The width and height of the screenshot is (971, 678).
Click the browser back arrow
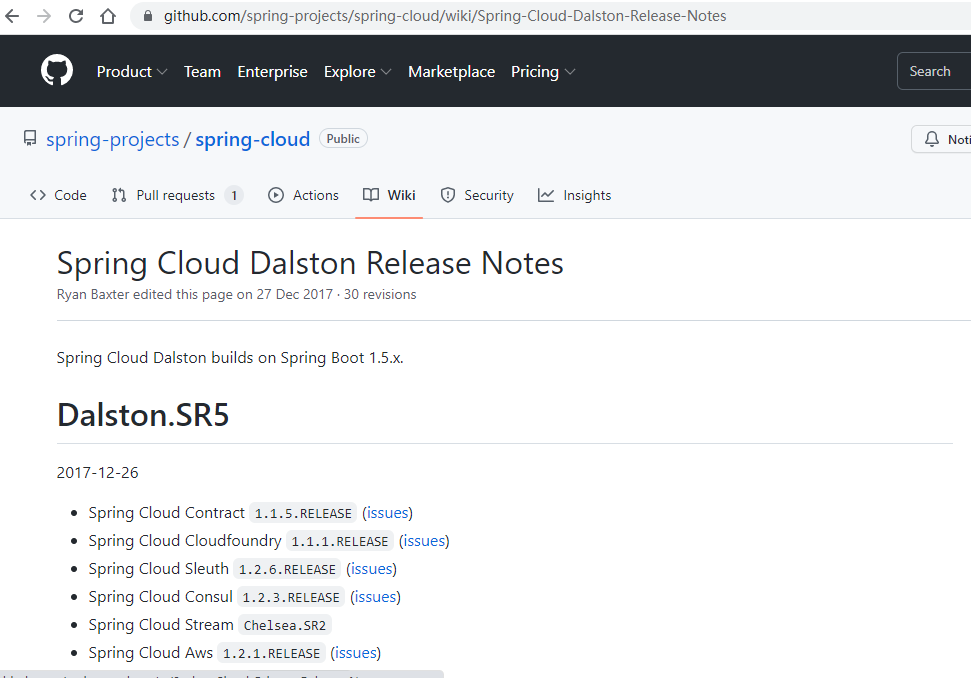pyautogui.click(x=13, y=16)
